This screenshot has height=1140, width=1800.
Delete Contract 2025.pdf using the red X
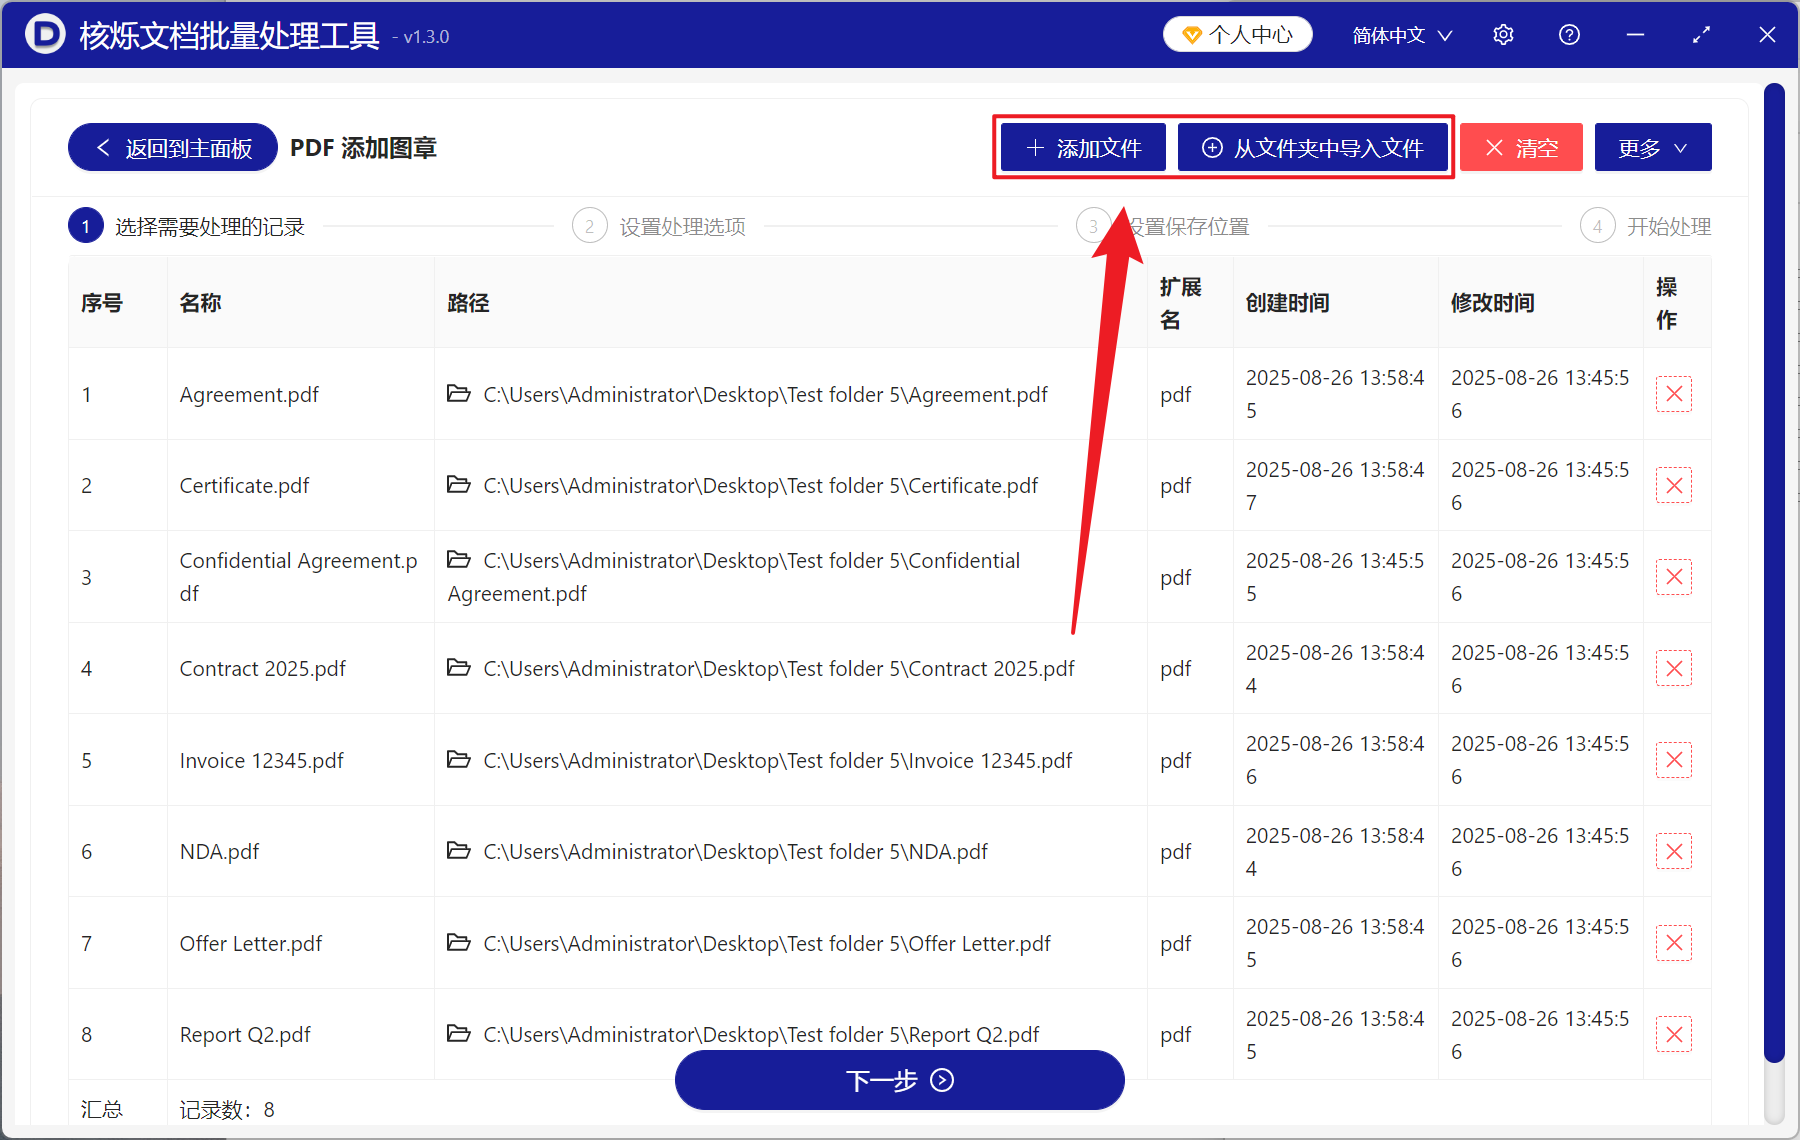[1674, 668]
